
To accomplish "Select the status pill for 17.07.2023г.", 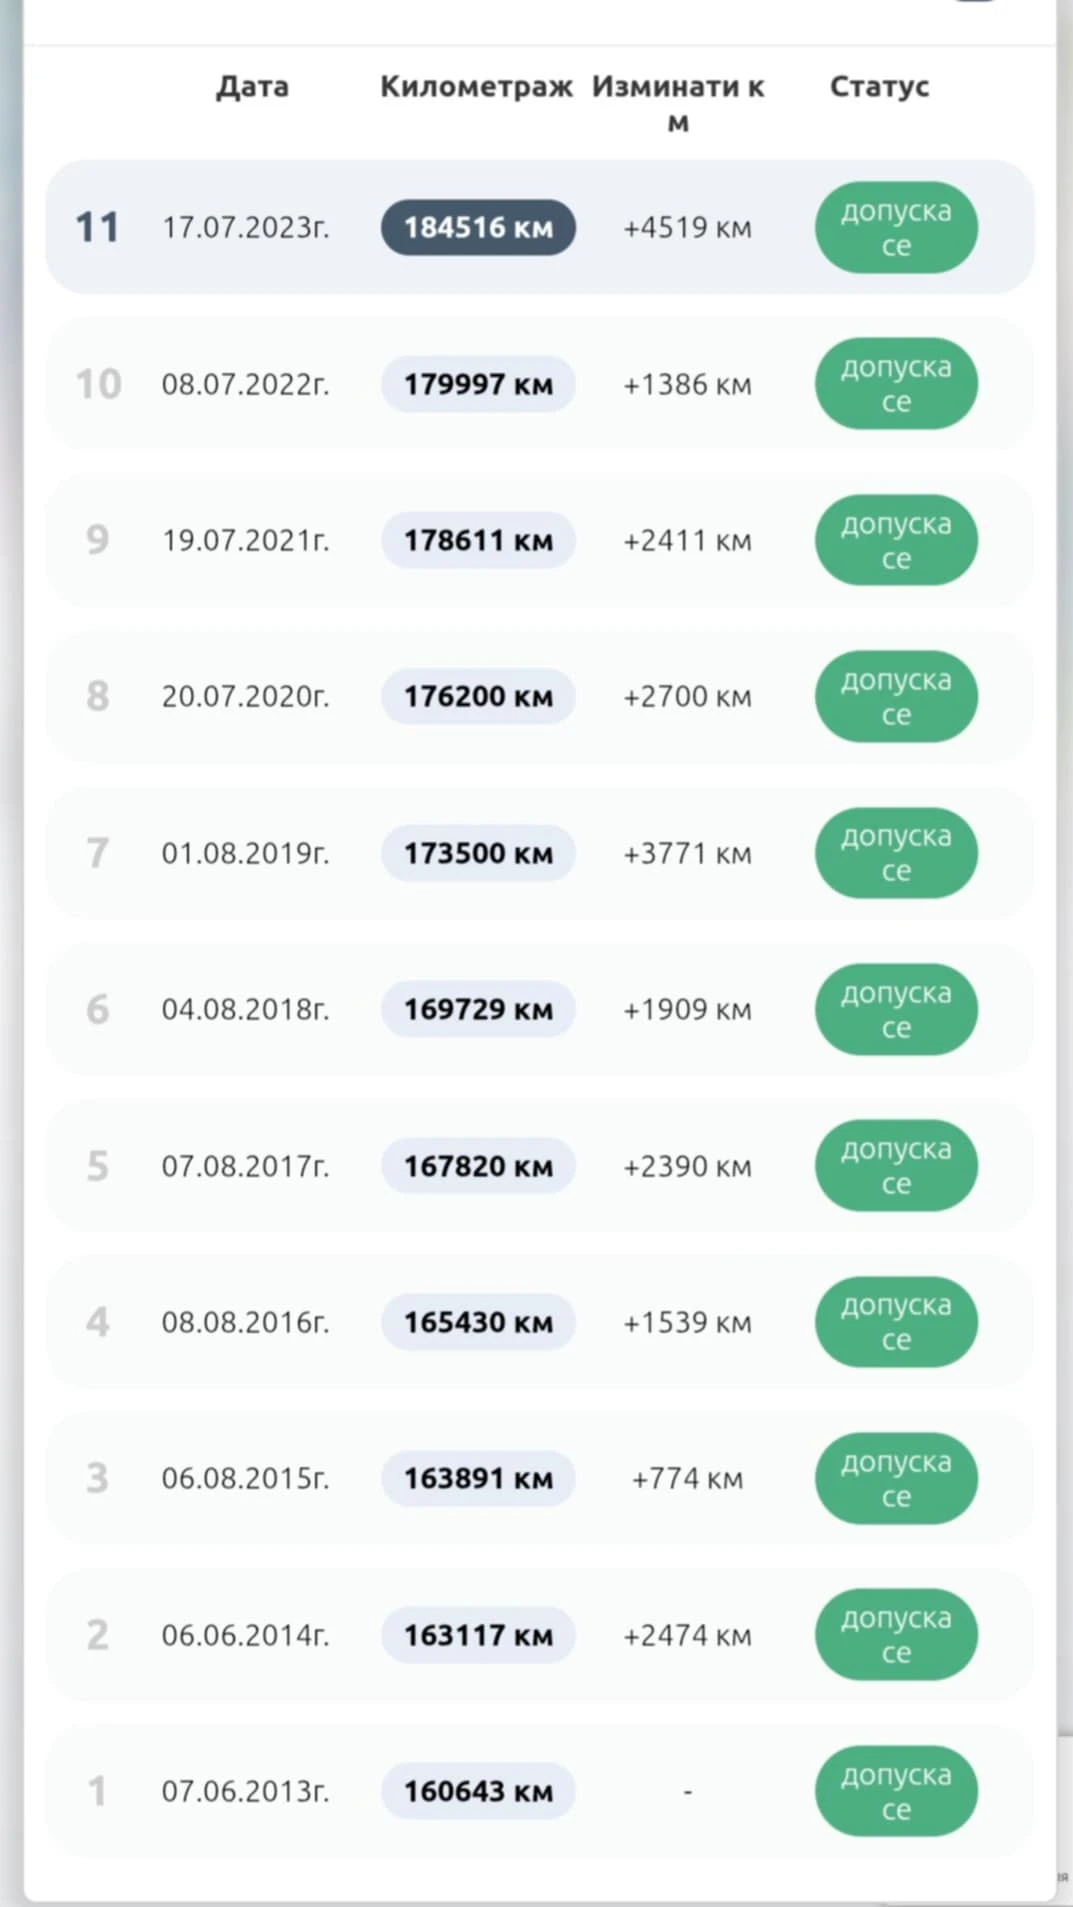I will [x=896, y=227].
